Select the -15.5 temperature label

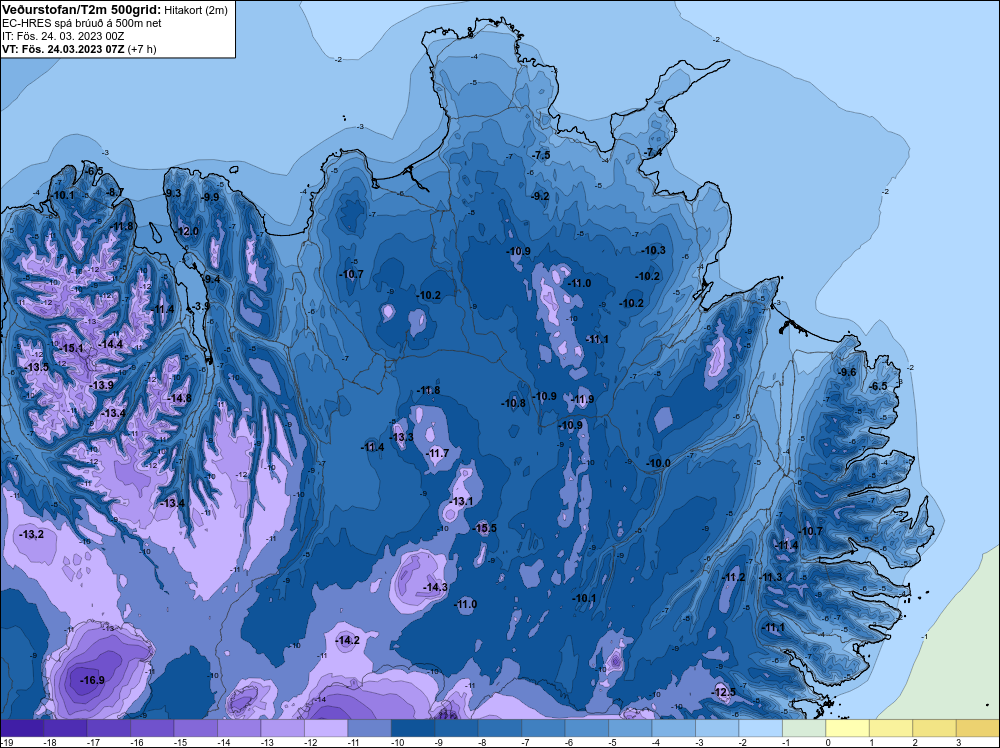[484, 528]
